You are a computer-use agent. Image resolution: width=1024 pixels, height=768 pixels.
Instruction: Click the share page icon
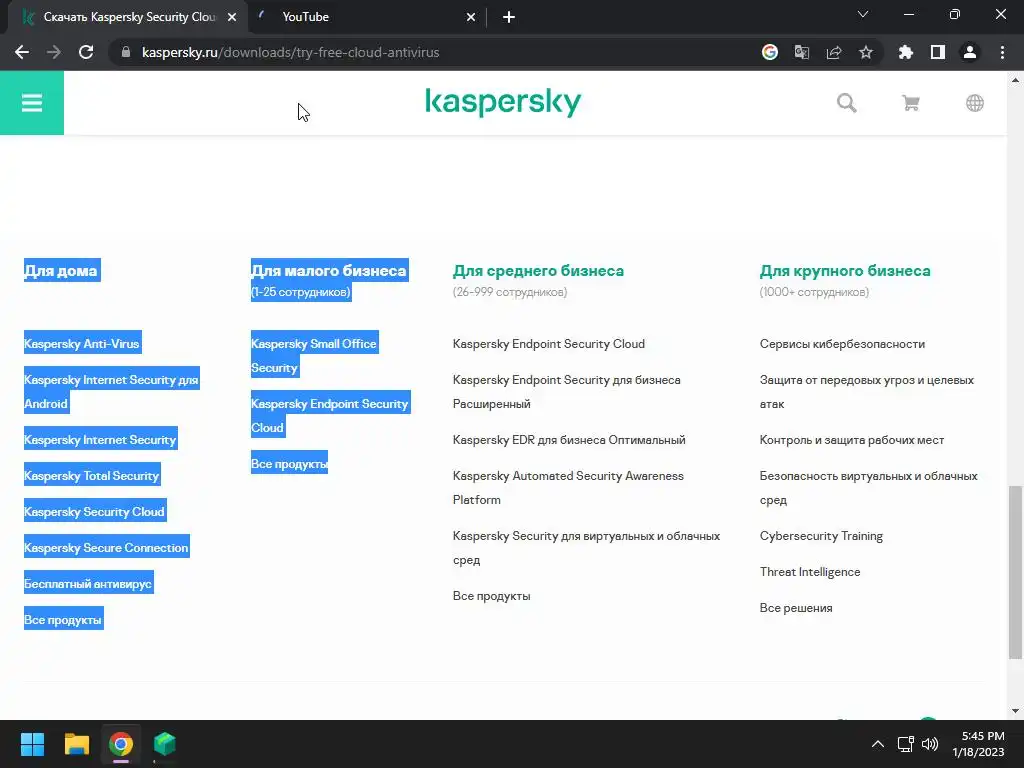pyautogui.click(x=833, y=52)
